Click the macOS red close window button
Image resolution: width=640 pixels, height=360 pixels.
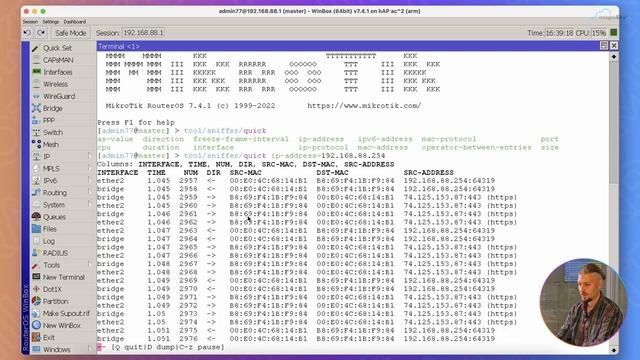[x=26, y=11]
